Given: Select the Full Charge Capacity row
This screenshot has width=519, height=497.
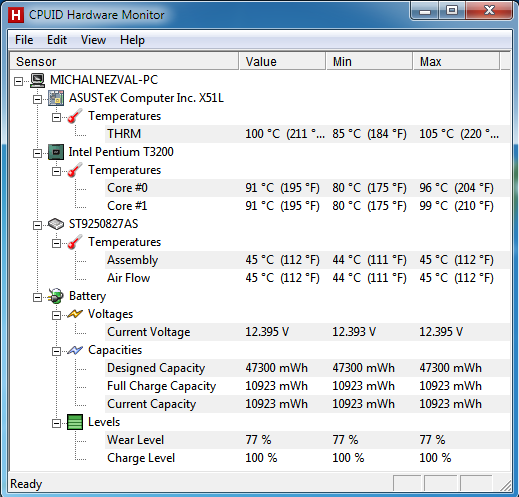Looking at the screenshot, I should pyautogui.click(x=307, y=386).
